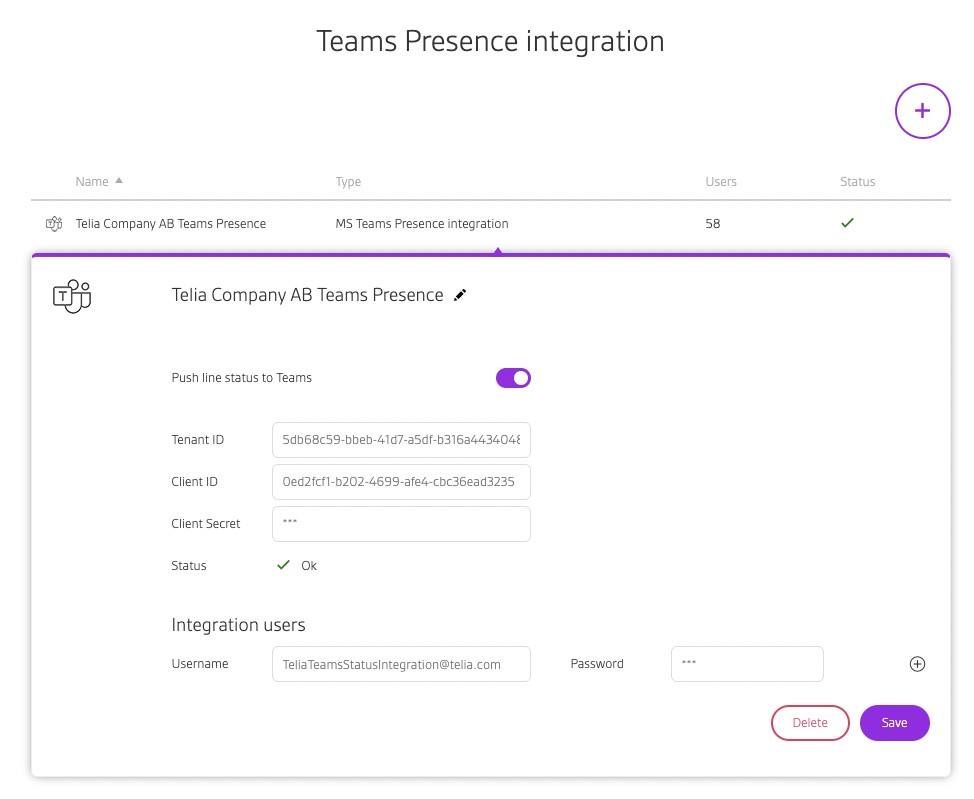Image resolution: width=974 pixels, height=799 pixels.
Task: Click the Password label
Action: [x=597, y=664]
